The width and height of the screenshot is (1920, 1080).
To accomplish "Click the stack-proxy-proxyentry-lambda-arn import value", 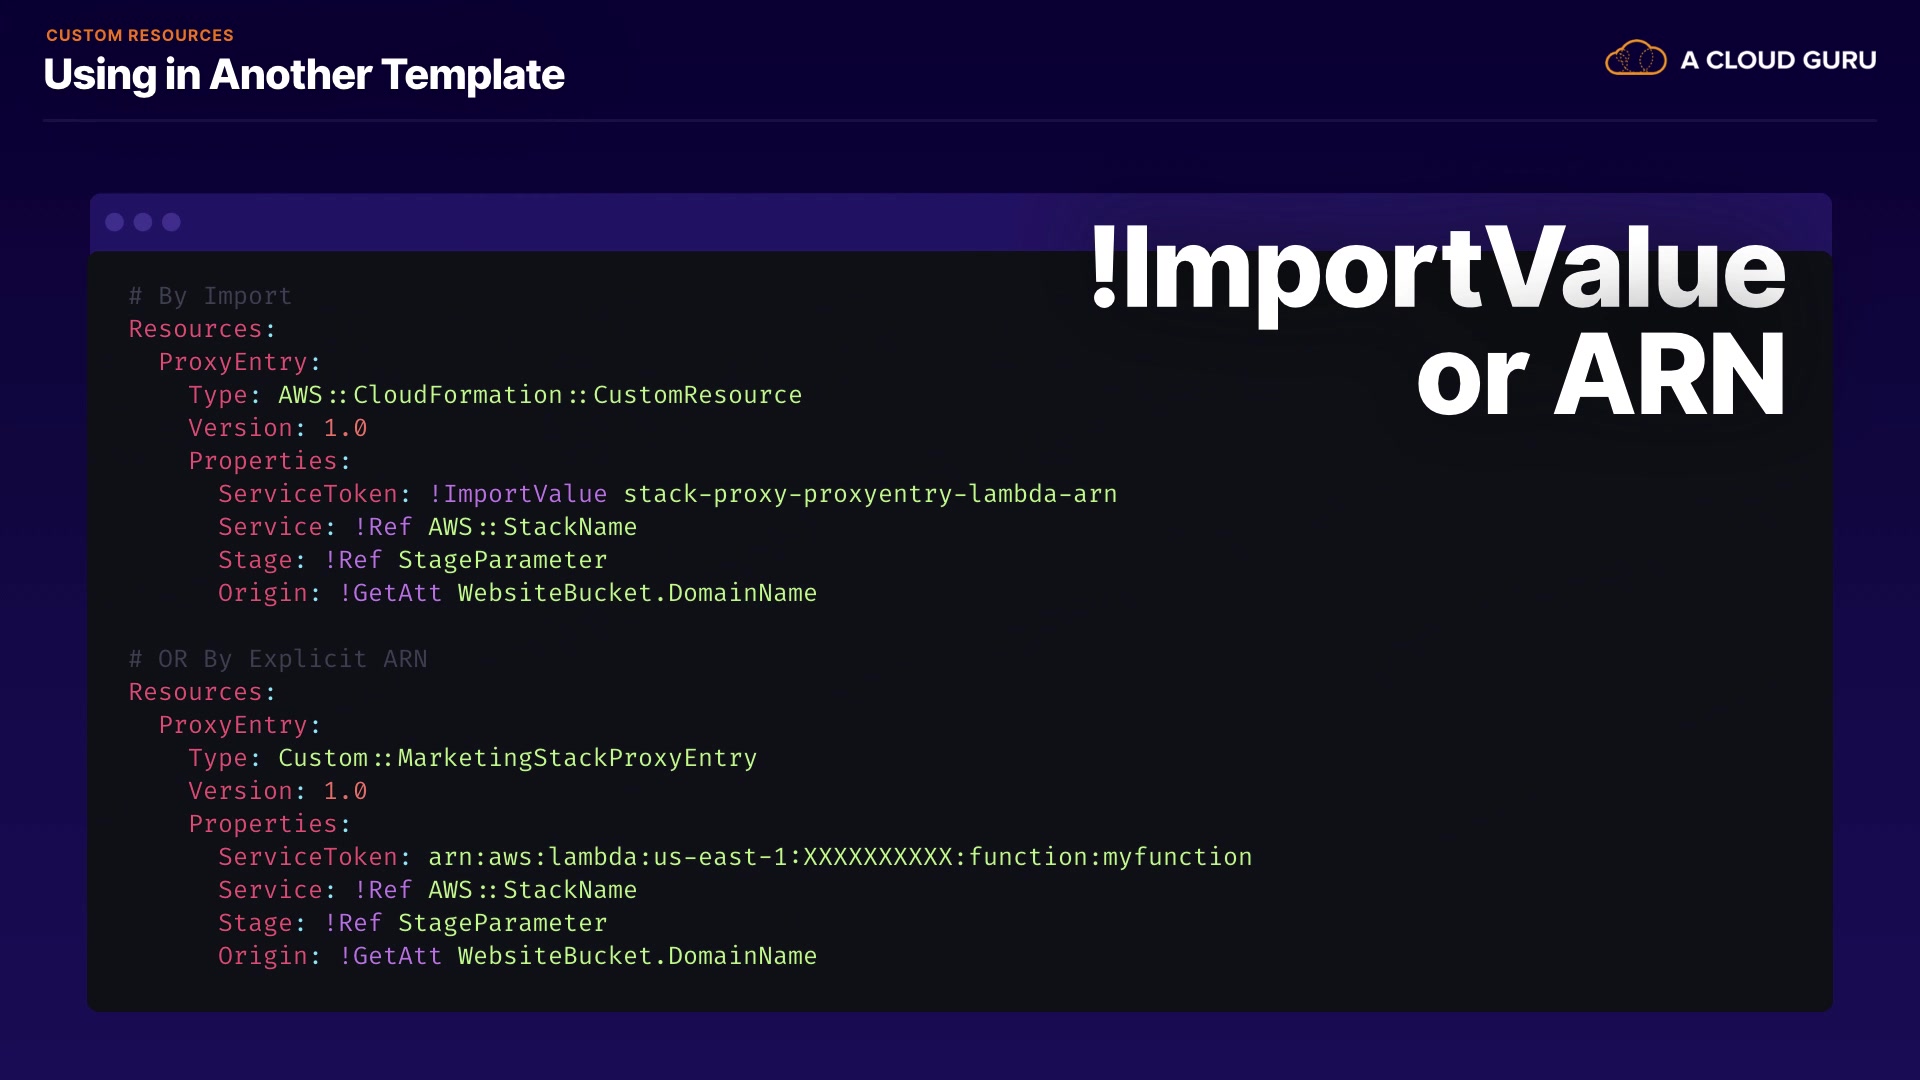I will click(870, 494).
